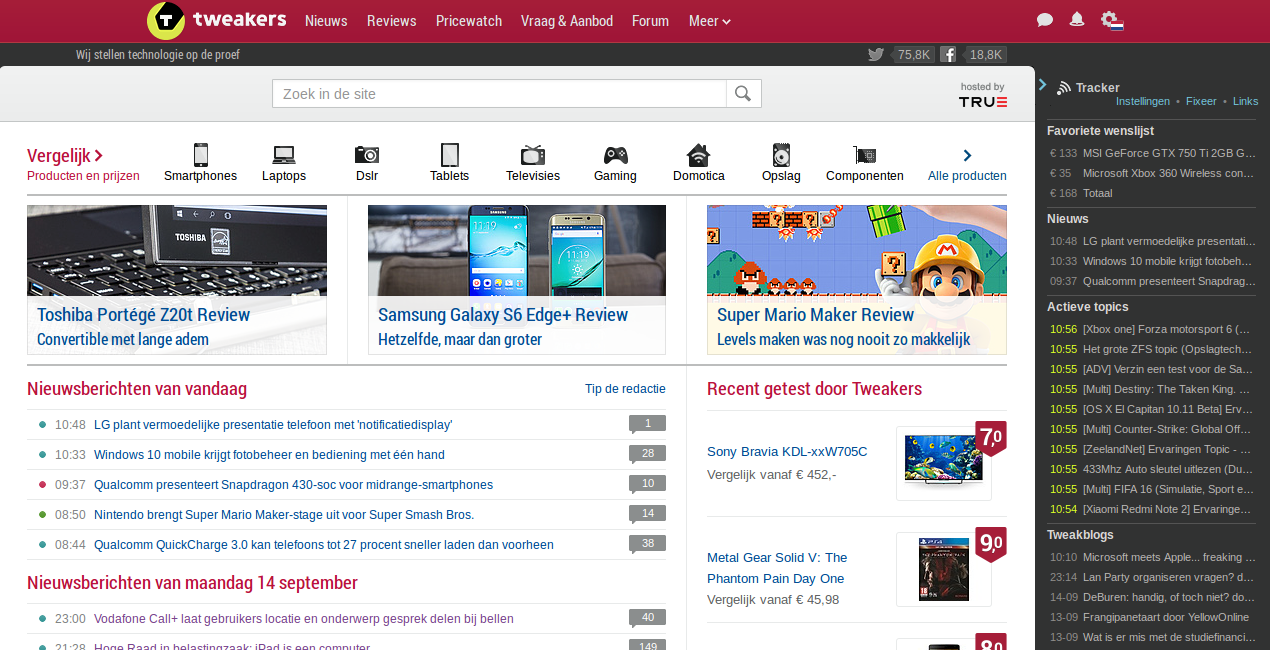Open the Vraag & Aanbod menu item

(567, 21)
